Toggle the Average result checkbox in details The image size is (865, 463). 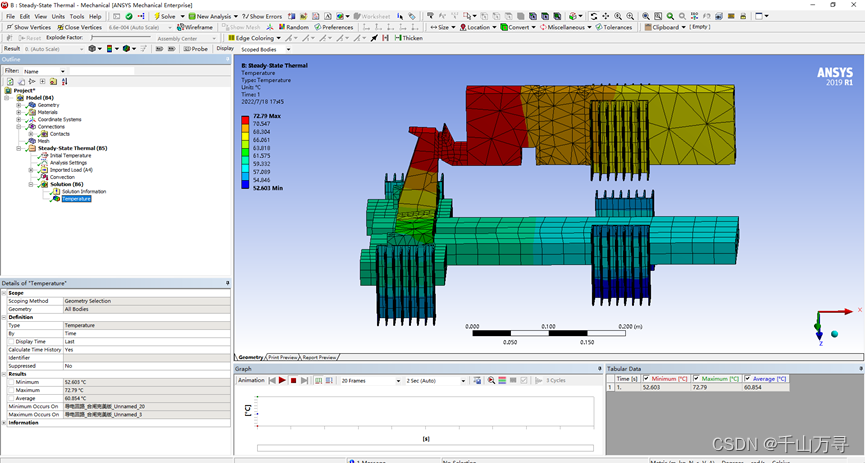pyautogui.click(x=11, y=398)
